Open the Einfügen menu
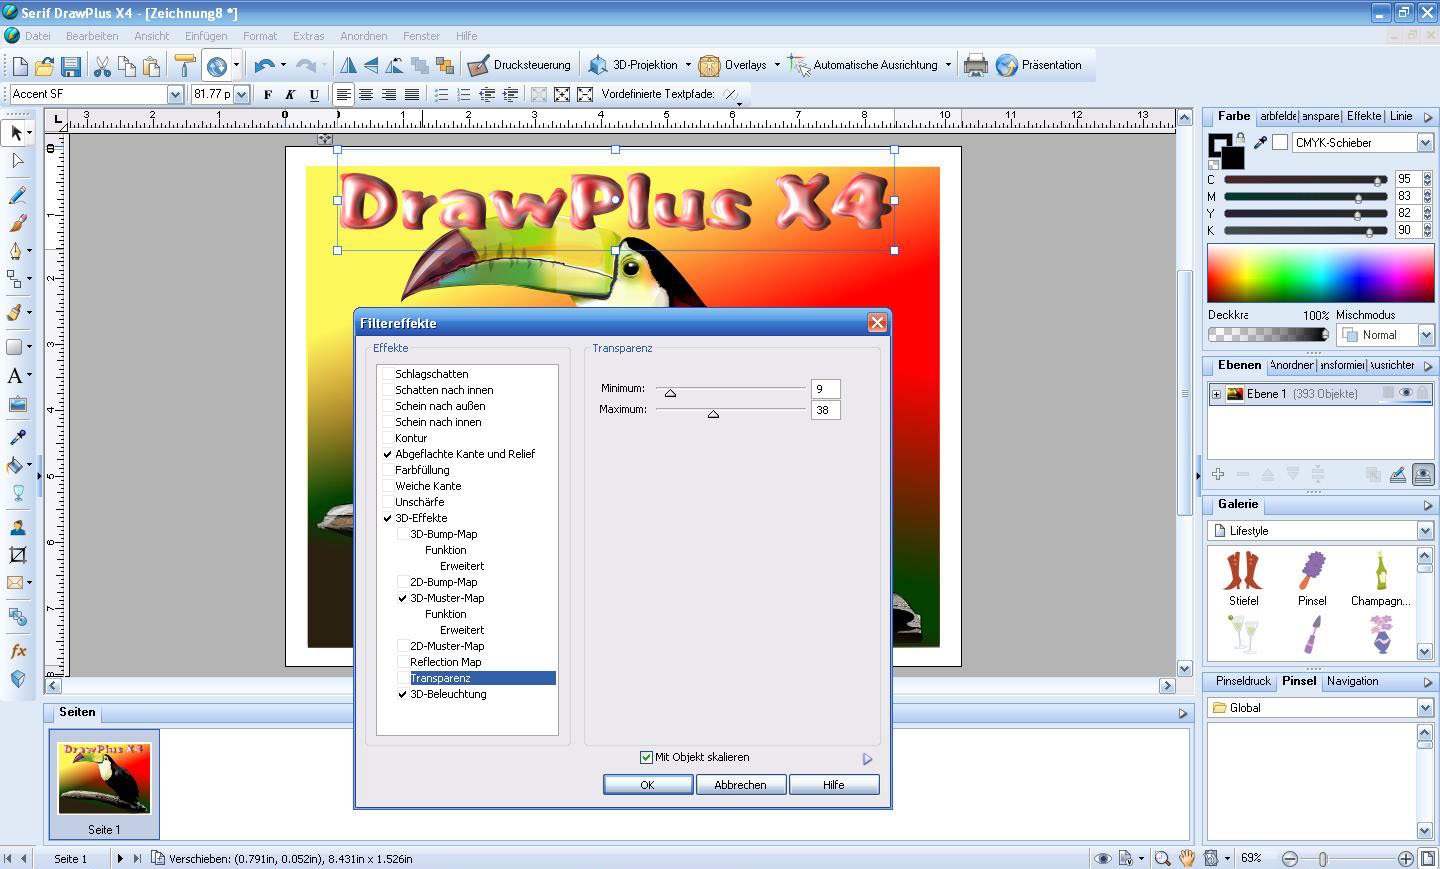This screenshot has height=869, width=1440. pos(206,36)
